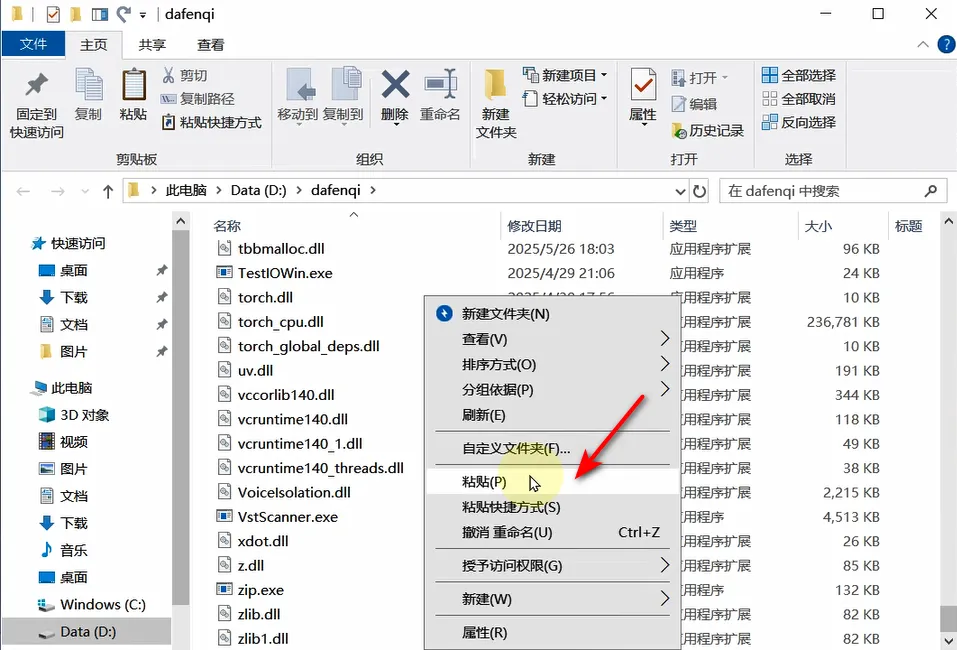The height and width of the screenshot is (650, 957).
Task: Open the Move to (移动到) command
Action: click(298, 95)
